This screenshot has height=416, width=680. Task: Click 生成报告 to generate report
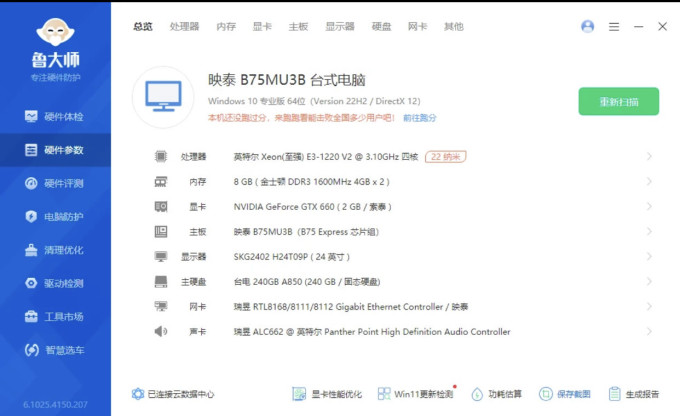(x=634, y=394)
